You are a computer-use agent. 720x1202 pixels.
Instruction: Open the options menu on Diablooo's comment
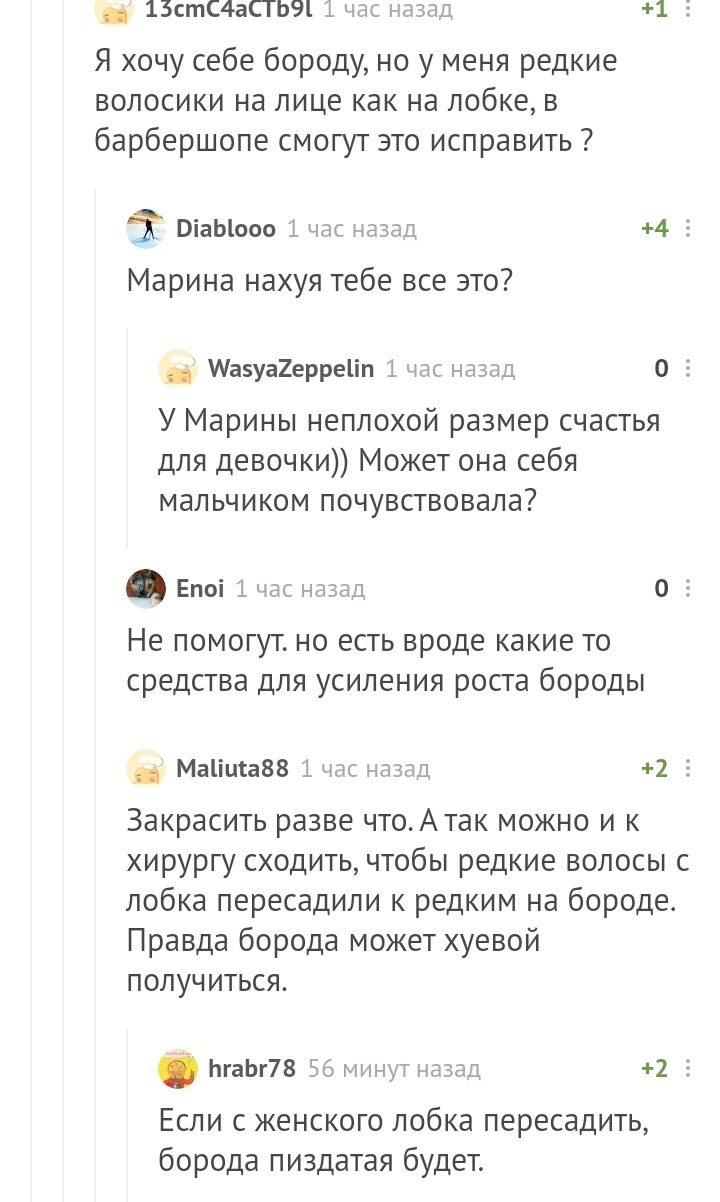pyautogui.click(x=688, y=229)
